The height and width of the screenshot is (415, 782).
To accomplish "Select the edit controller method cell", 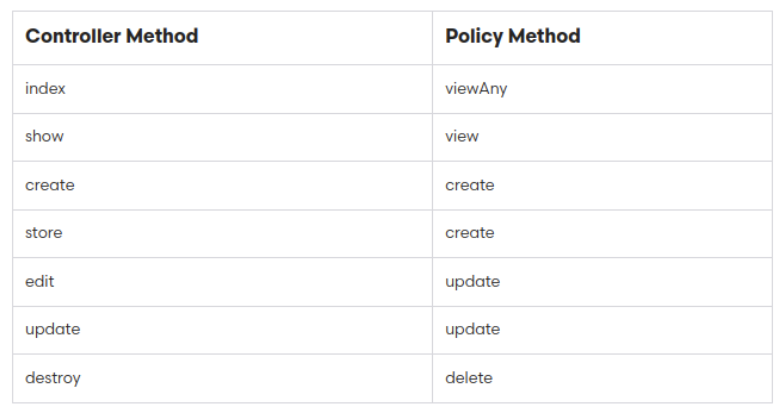I will [x=222, y=282].
